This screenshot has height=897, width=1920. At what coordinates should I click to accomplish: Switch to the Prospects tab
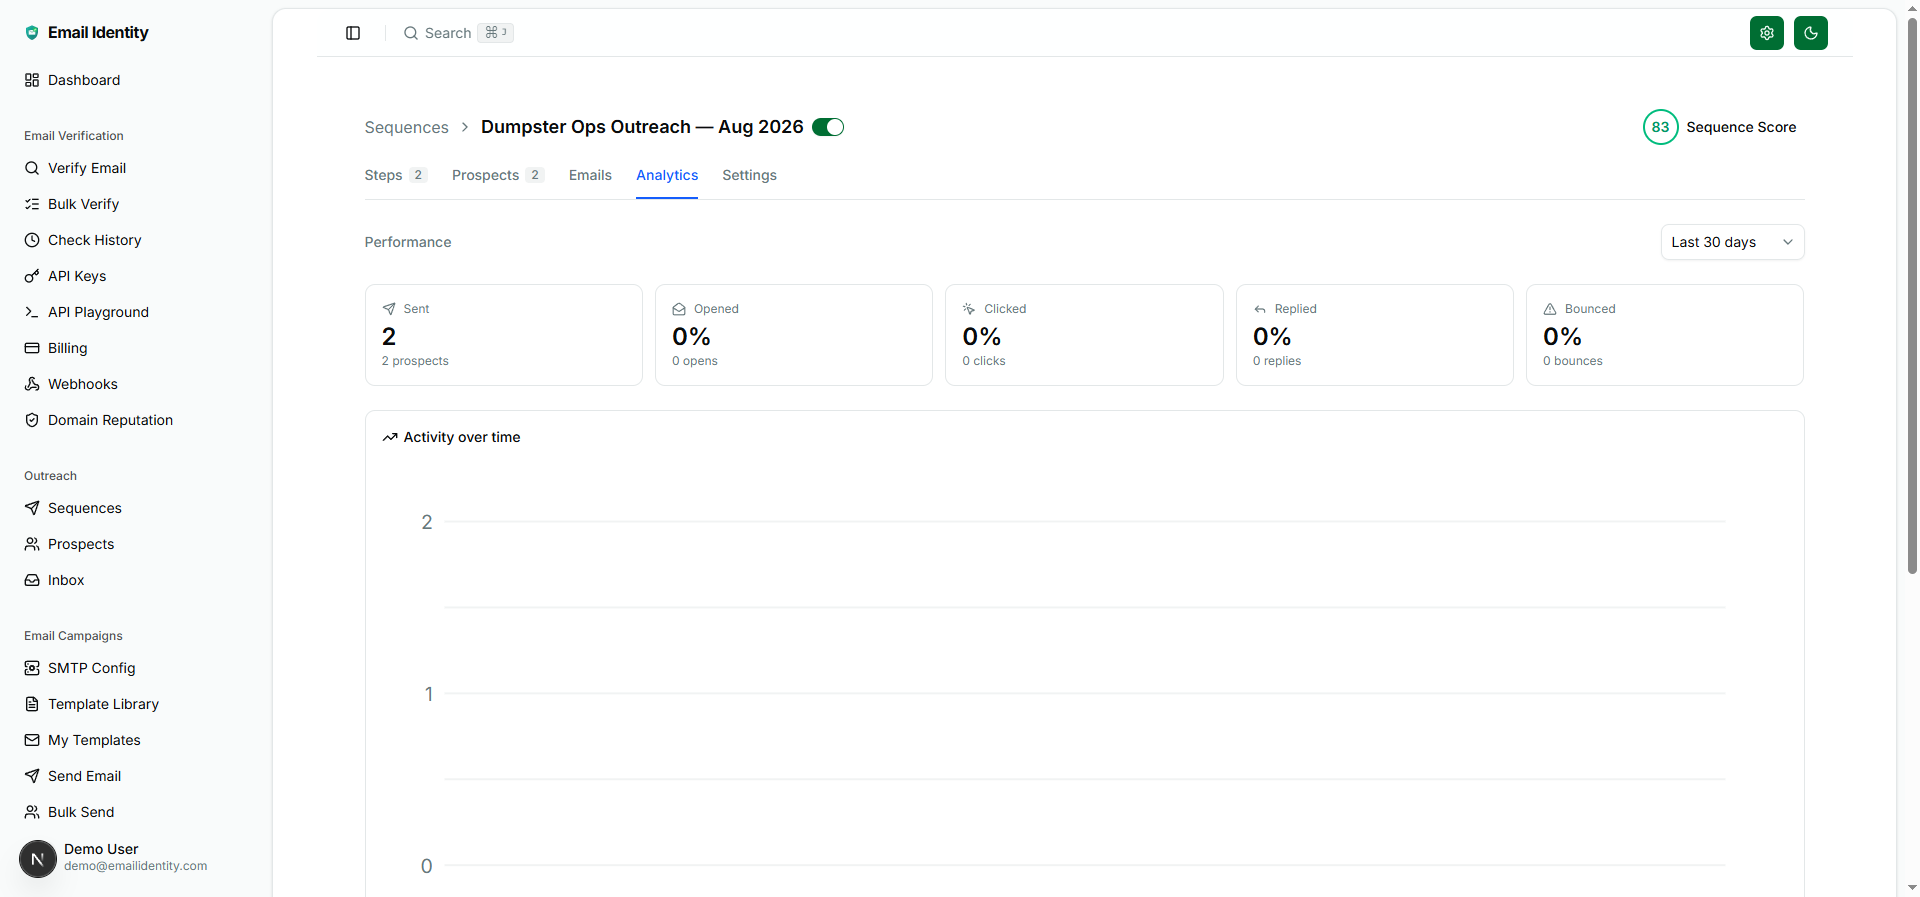click(497, 175)
